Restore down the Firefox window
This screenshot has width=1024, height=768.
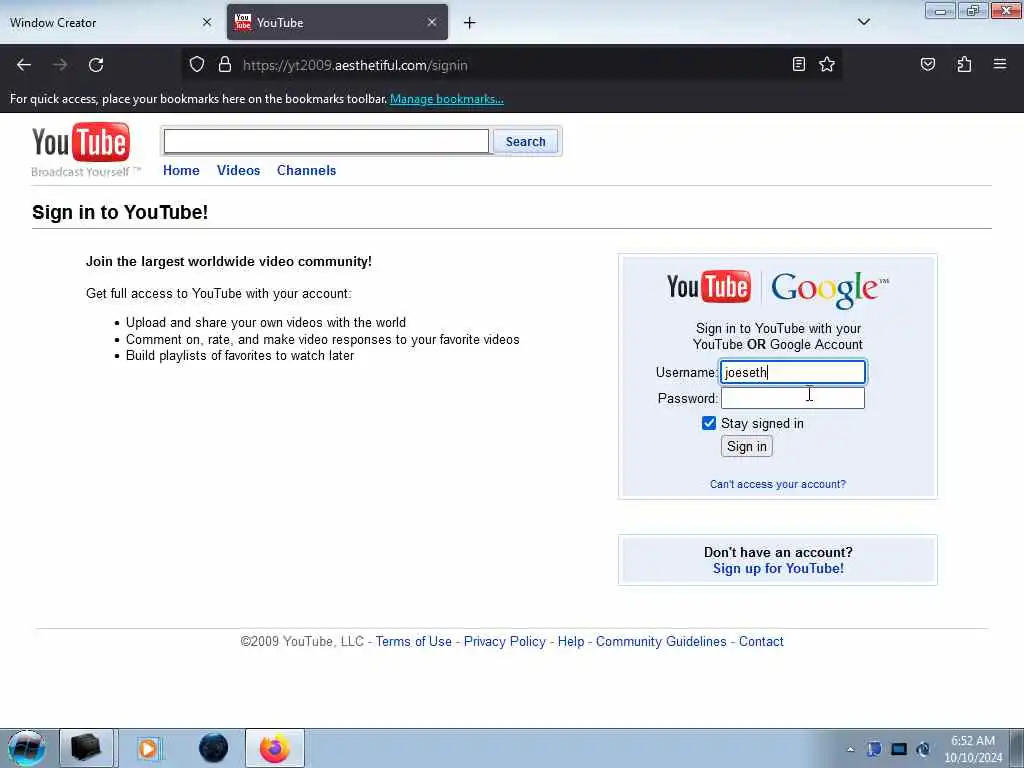point(972,10)
